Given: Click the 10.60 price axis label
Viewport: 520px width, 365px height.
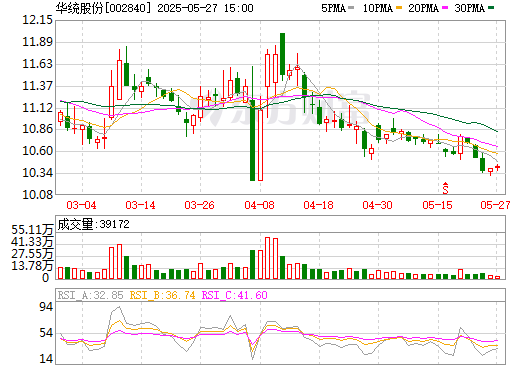Looking at the screenshot, I should (x=37, y=151).
